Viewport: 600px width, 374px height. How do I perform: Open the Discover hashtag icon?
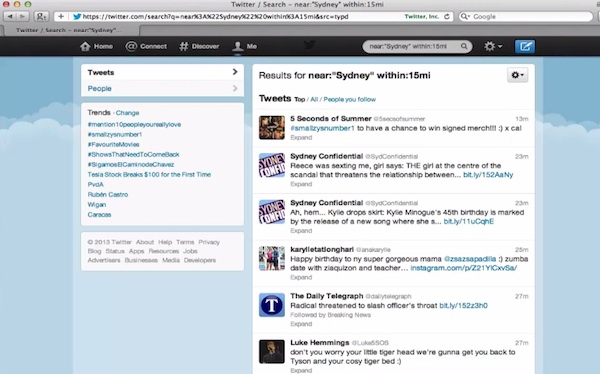pos(184,46)
